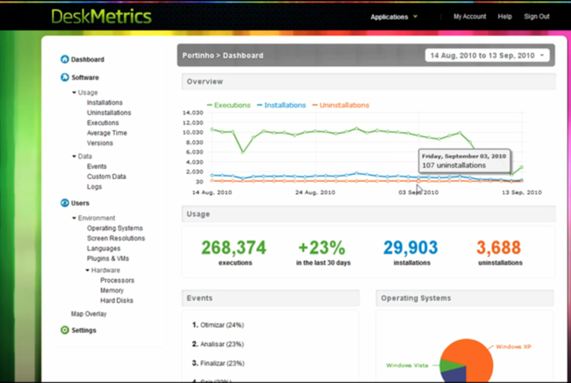Click the Dashboard home icon in sidebar

(64, 59)
